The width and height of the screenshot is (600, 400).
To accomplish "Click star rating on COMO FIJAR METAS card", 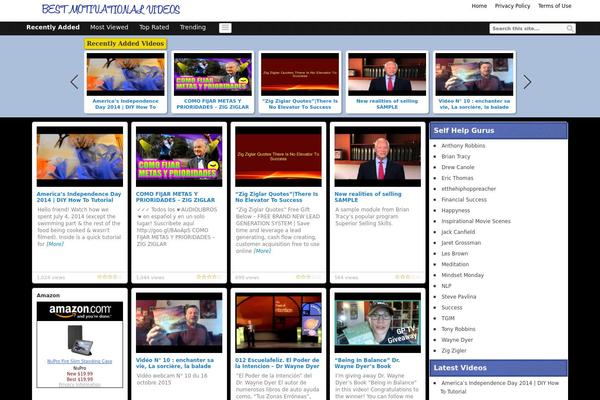I will tap(209, 277).
